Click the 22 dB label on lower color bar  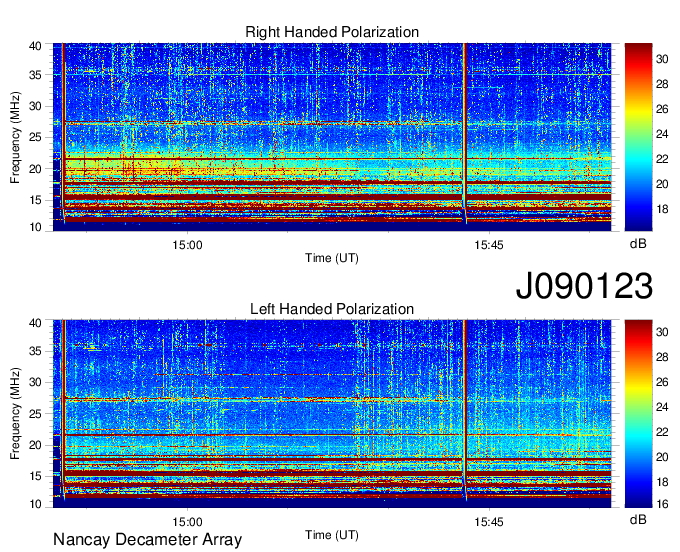(662, 432)
